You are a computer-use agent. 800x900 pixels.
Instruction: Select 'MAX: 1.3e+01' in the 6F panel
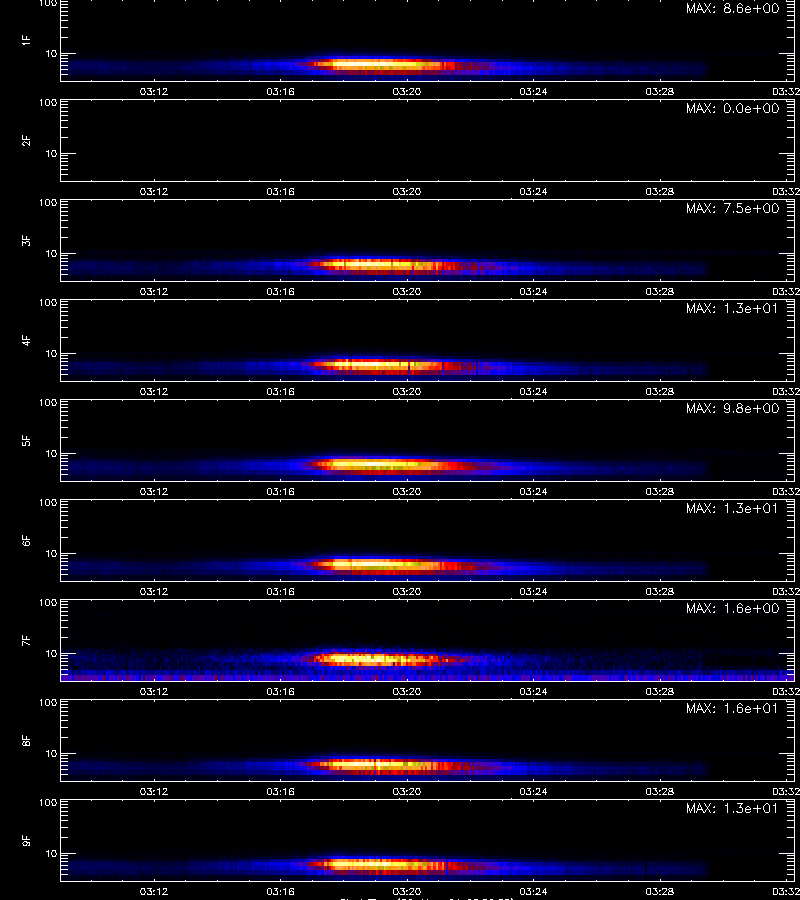[x=732, y=509]
